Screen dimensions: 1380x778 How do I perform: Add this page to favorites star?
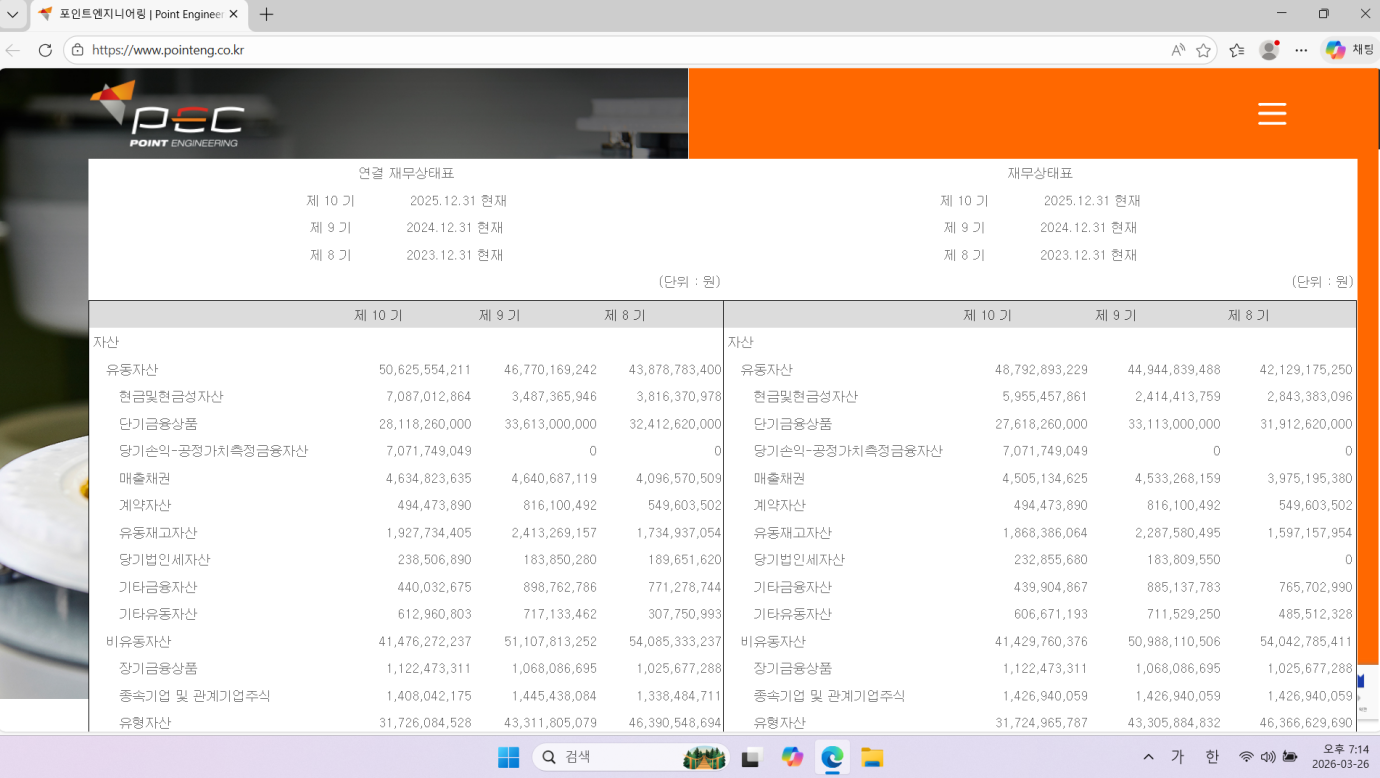(x=1203, y=50)
